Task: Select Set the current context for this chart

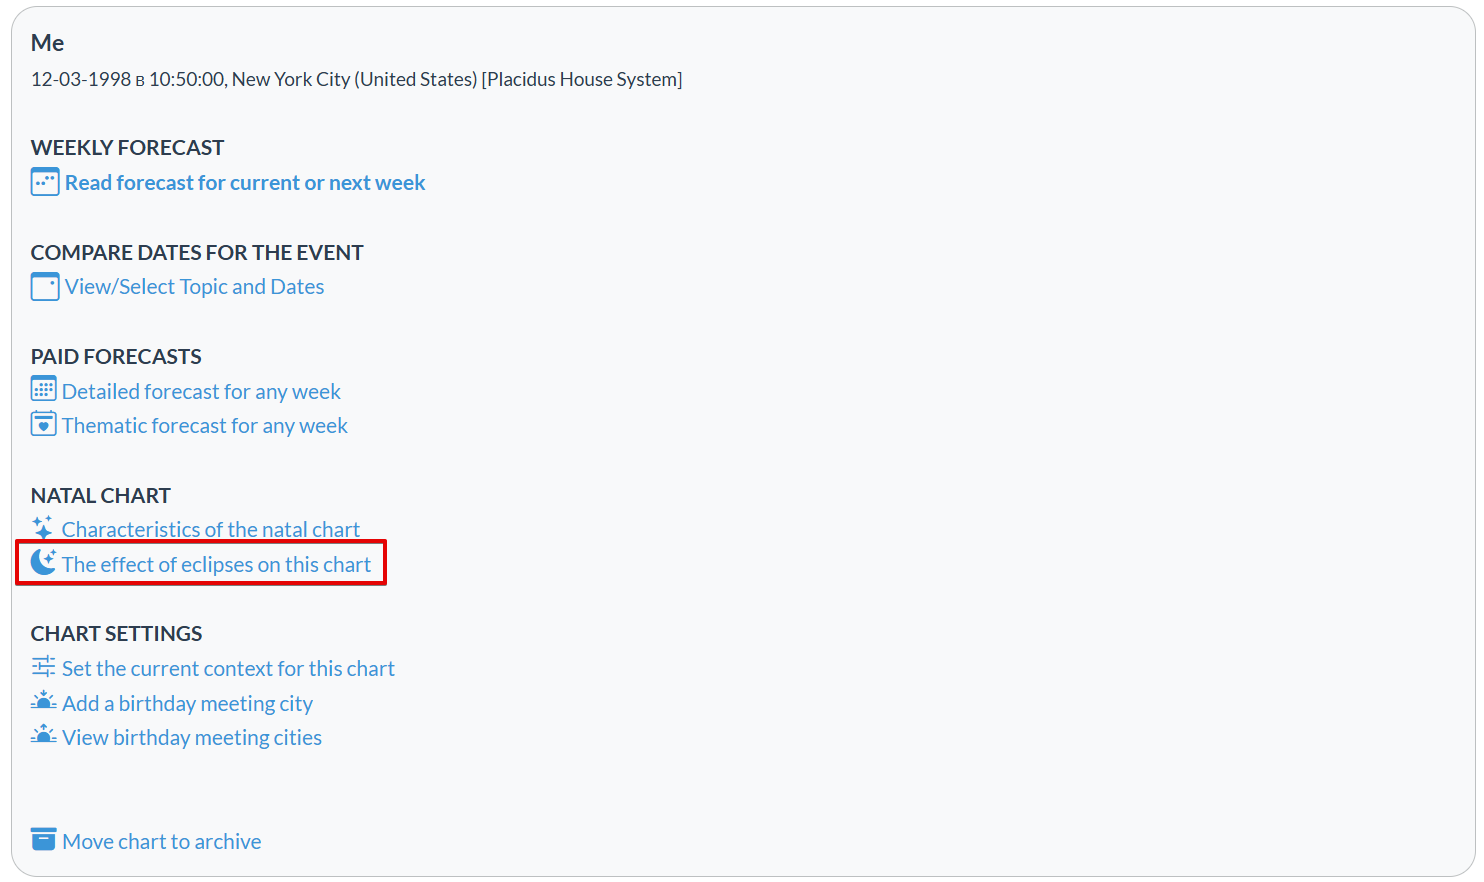Action: click(x=228, y=669)
